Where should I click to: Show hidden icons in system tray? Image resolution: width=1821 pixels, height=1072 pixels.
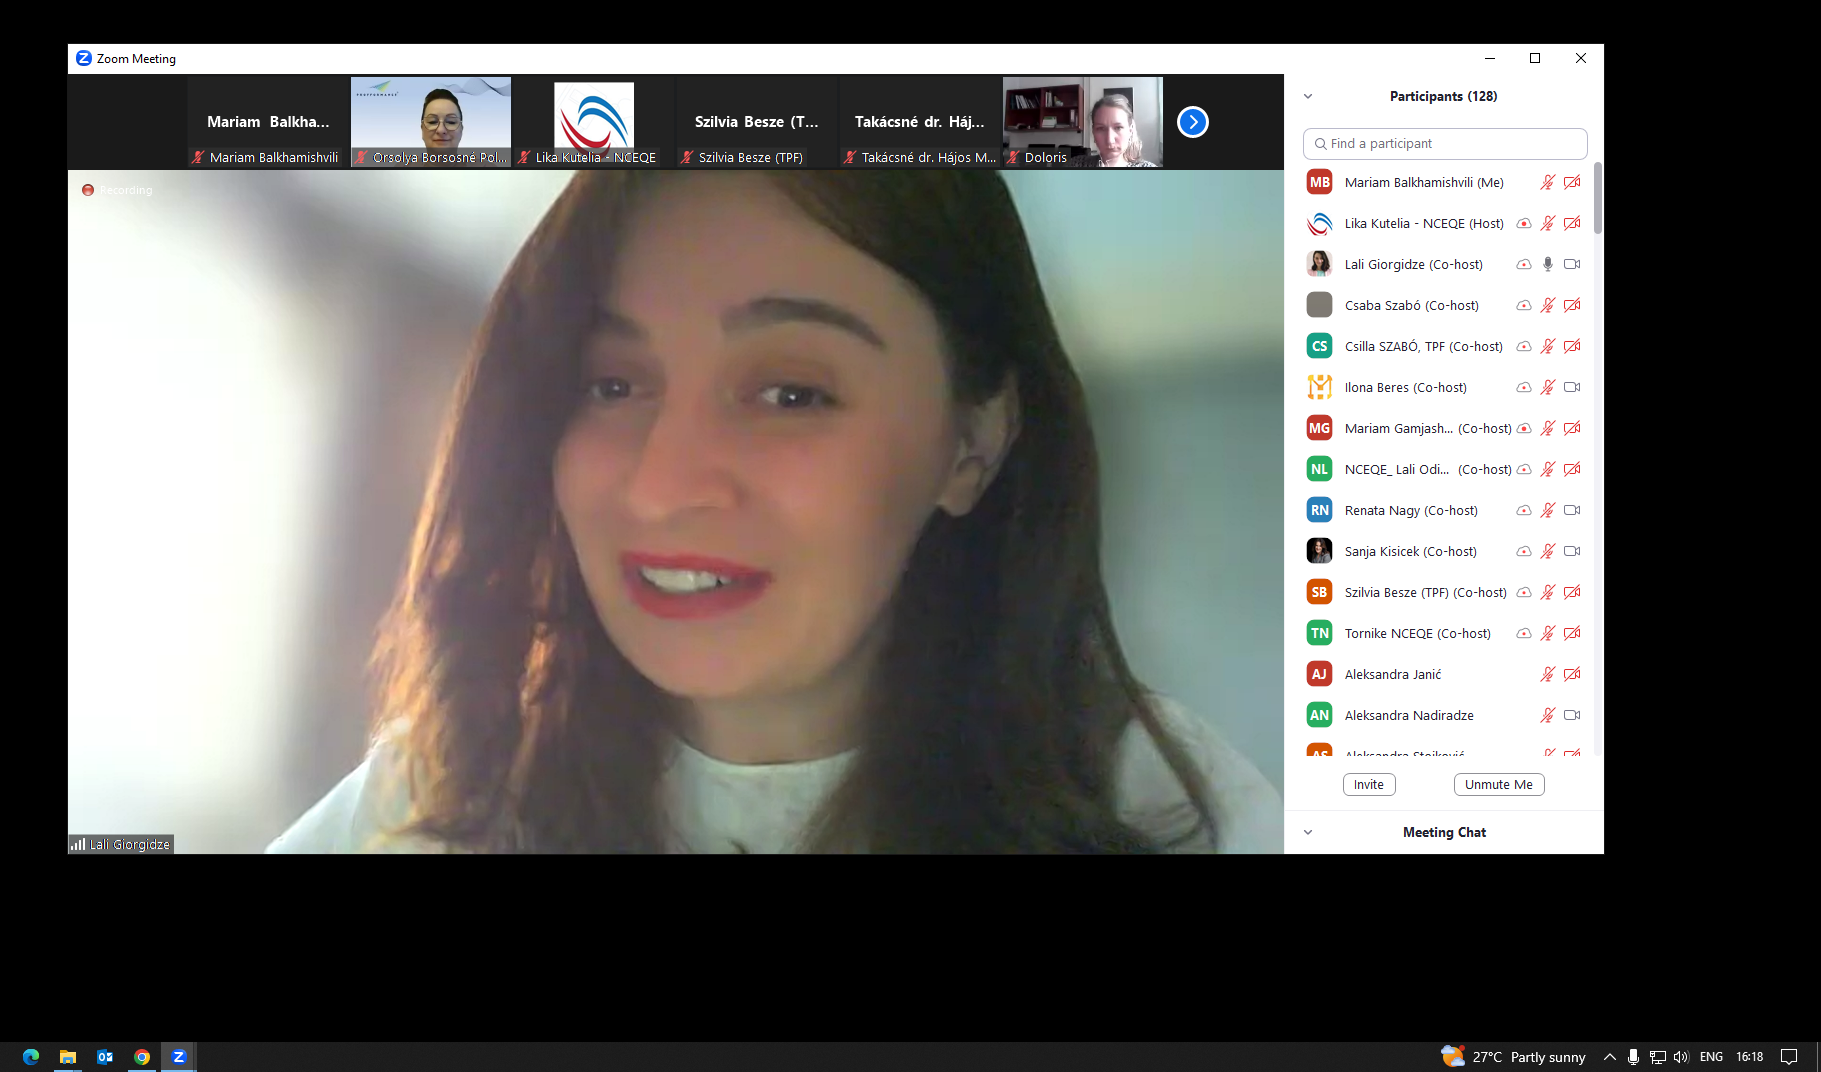coord(1609,1057)
